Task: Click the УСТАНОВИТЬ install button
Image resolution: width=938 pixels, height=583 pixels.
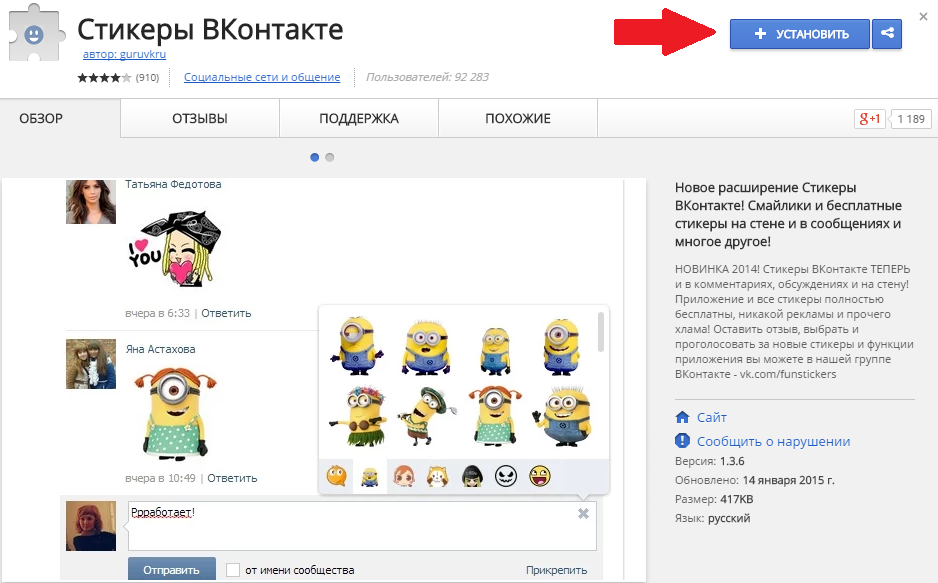Action: 800,33
